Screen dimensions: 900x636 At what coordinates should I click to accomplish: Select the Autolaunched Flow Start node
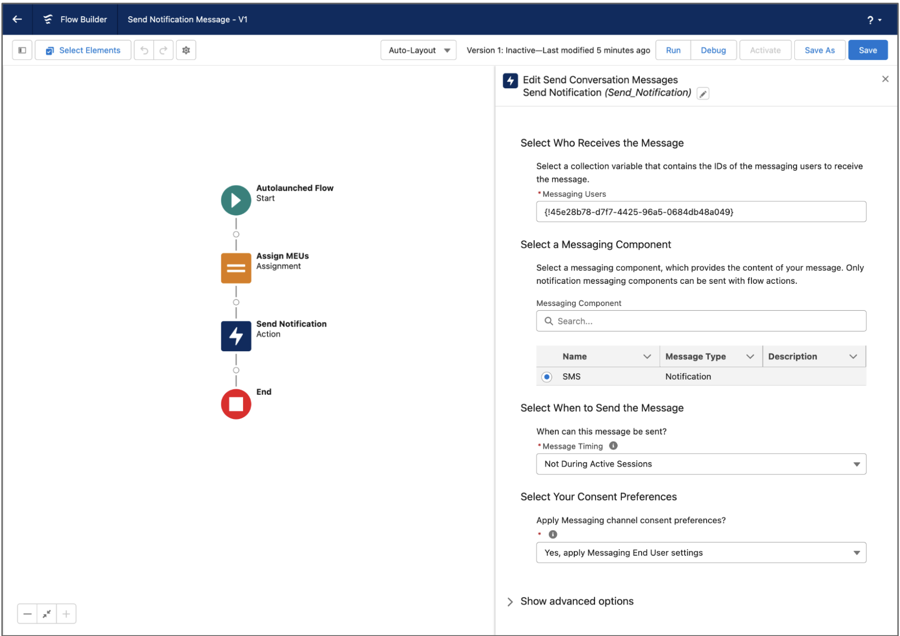[236, 200]
